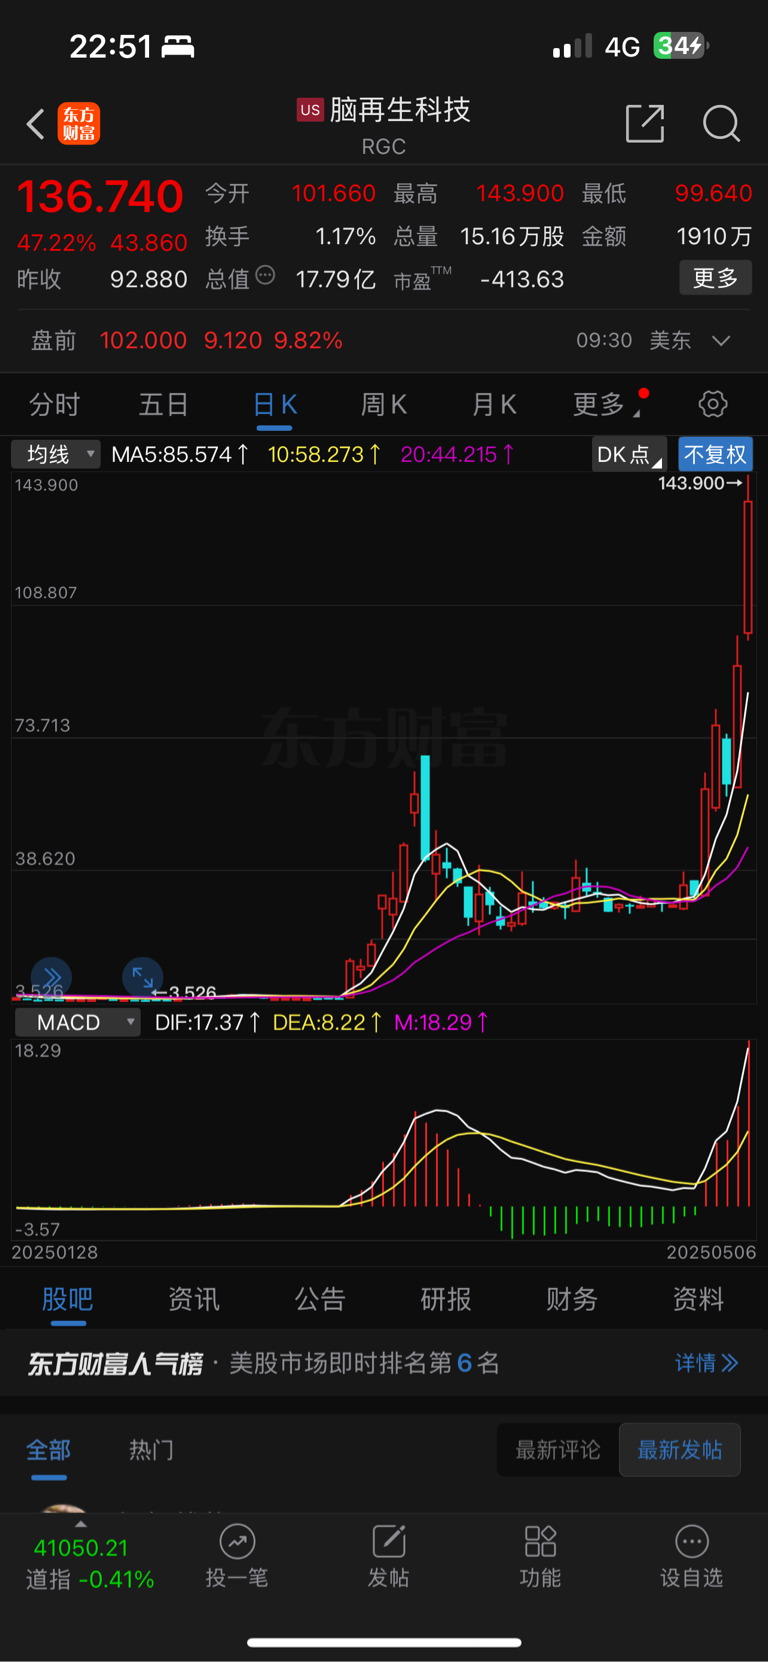Tap the double-arrow expand chart icon

[x=51, y=978]
